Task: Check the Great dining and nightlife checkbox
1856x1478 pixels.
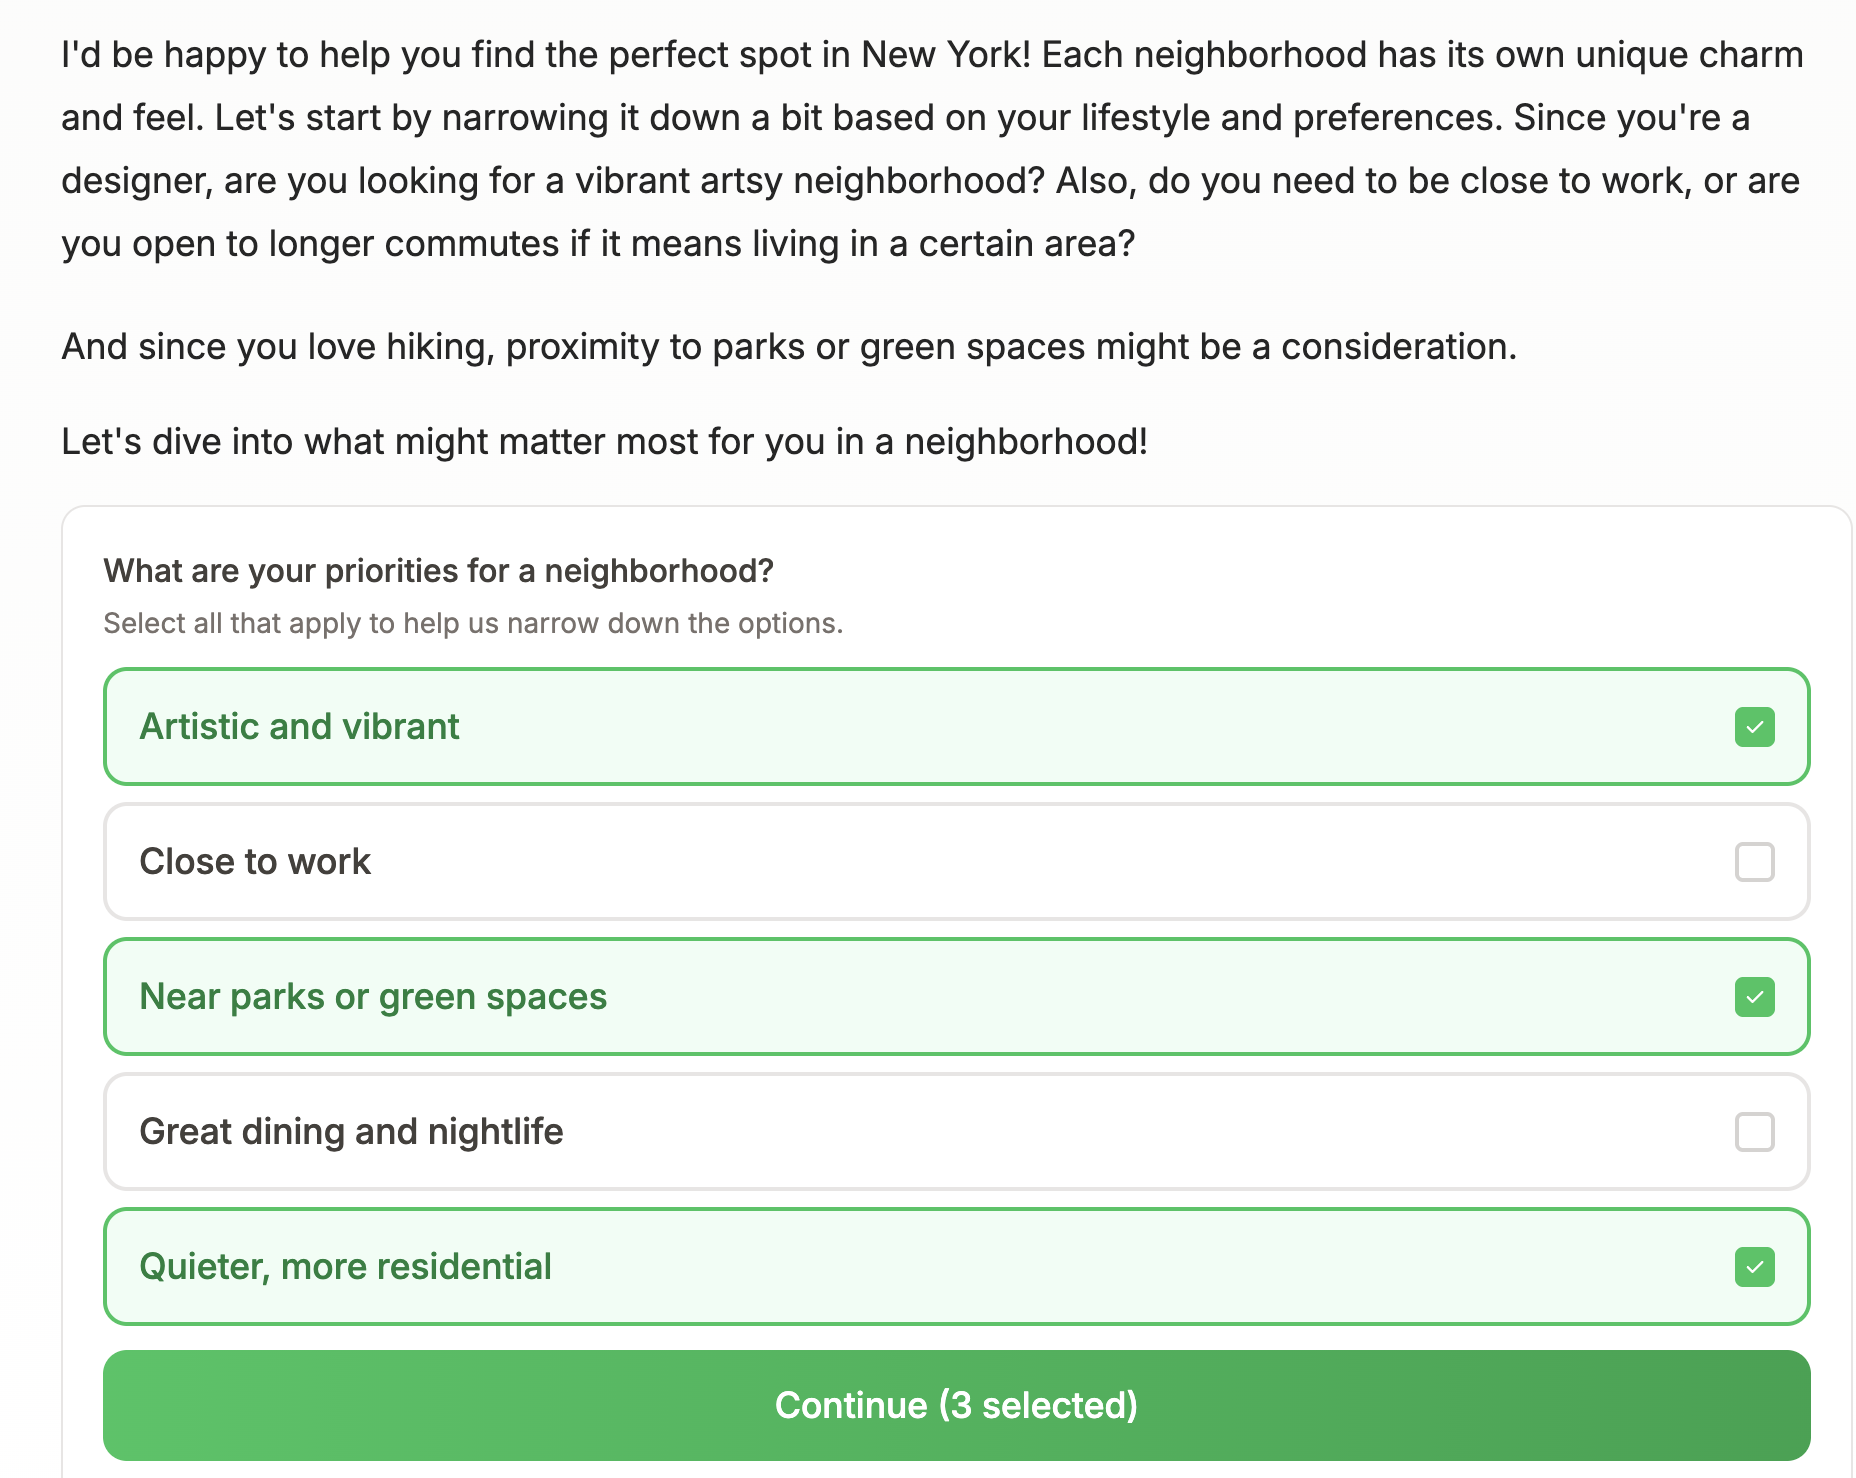Action: click(x=1754, y=1132)
